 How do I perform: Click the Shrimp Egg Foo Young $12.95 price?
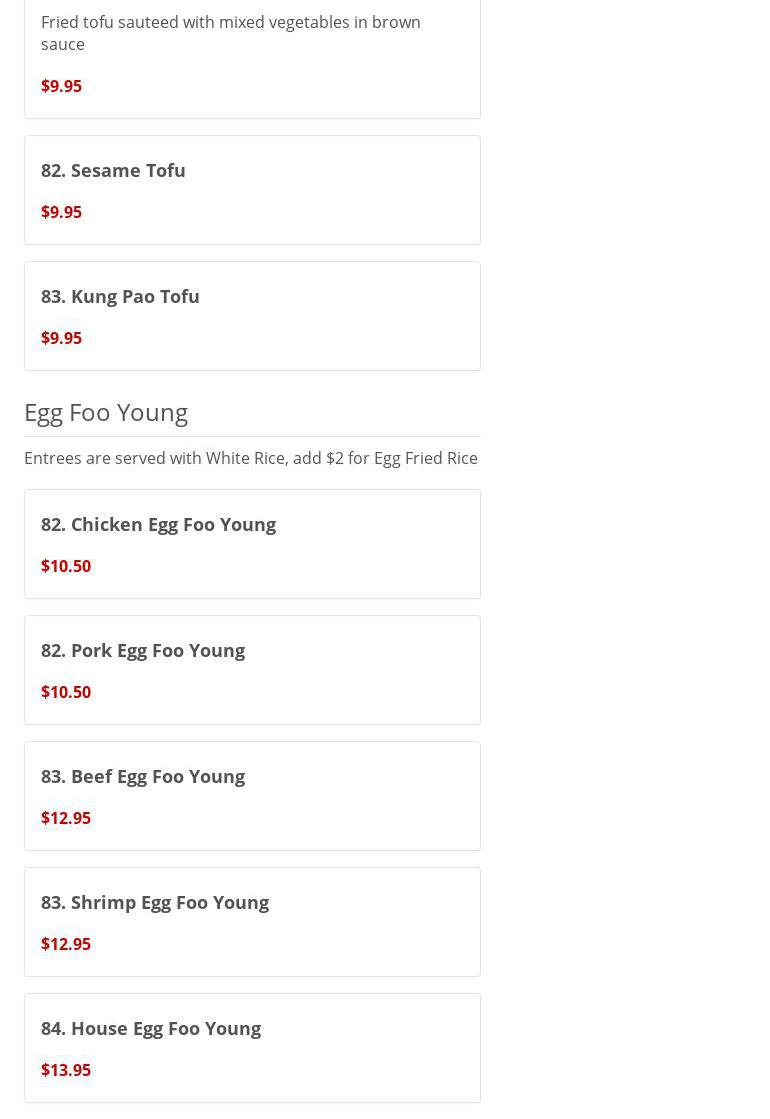coord(66,944)
